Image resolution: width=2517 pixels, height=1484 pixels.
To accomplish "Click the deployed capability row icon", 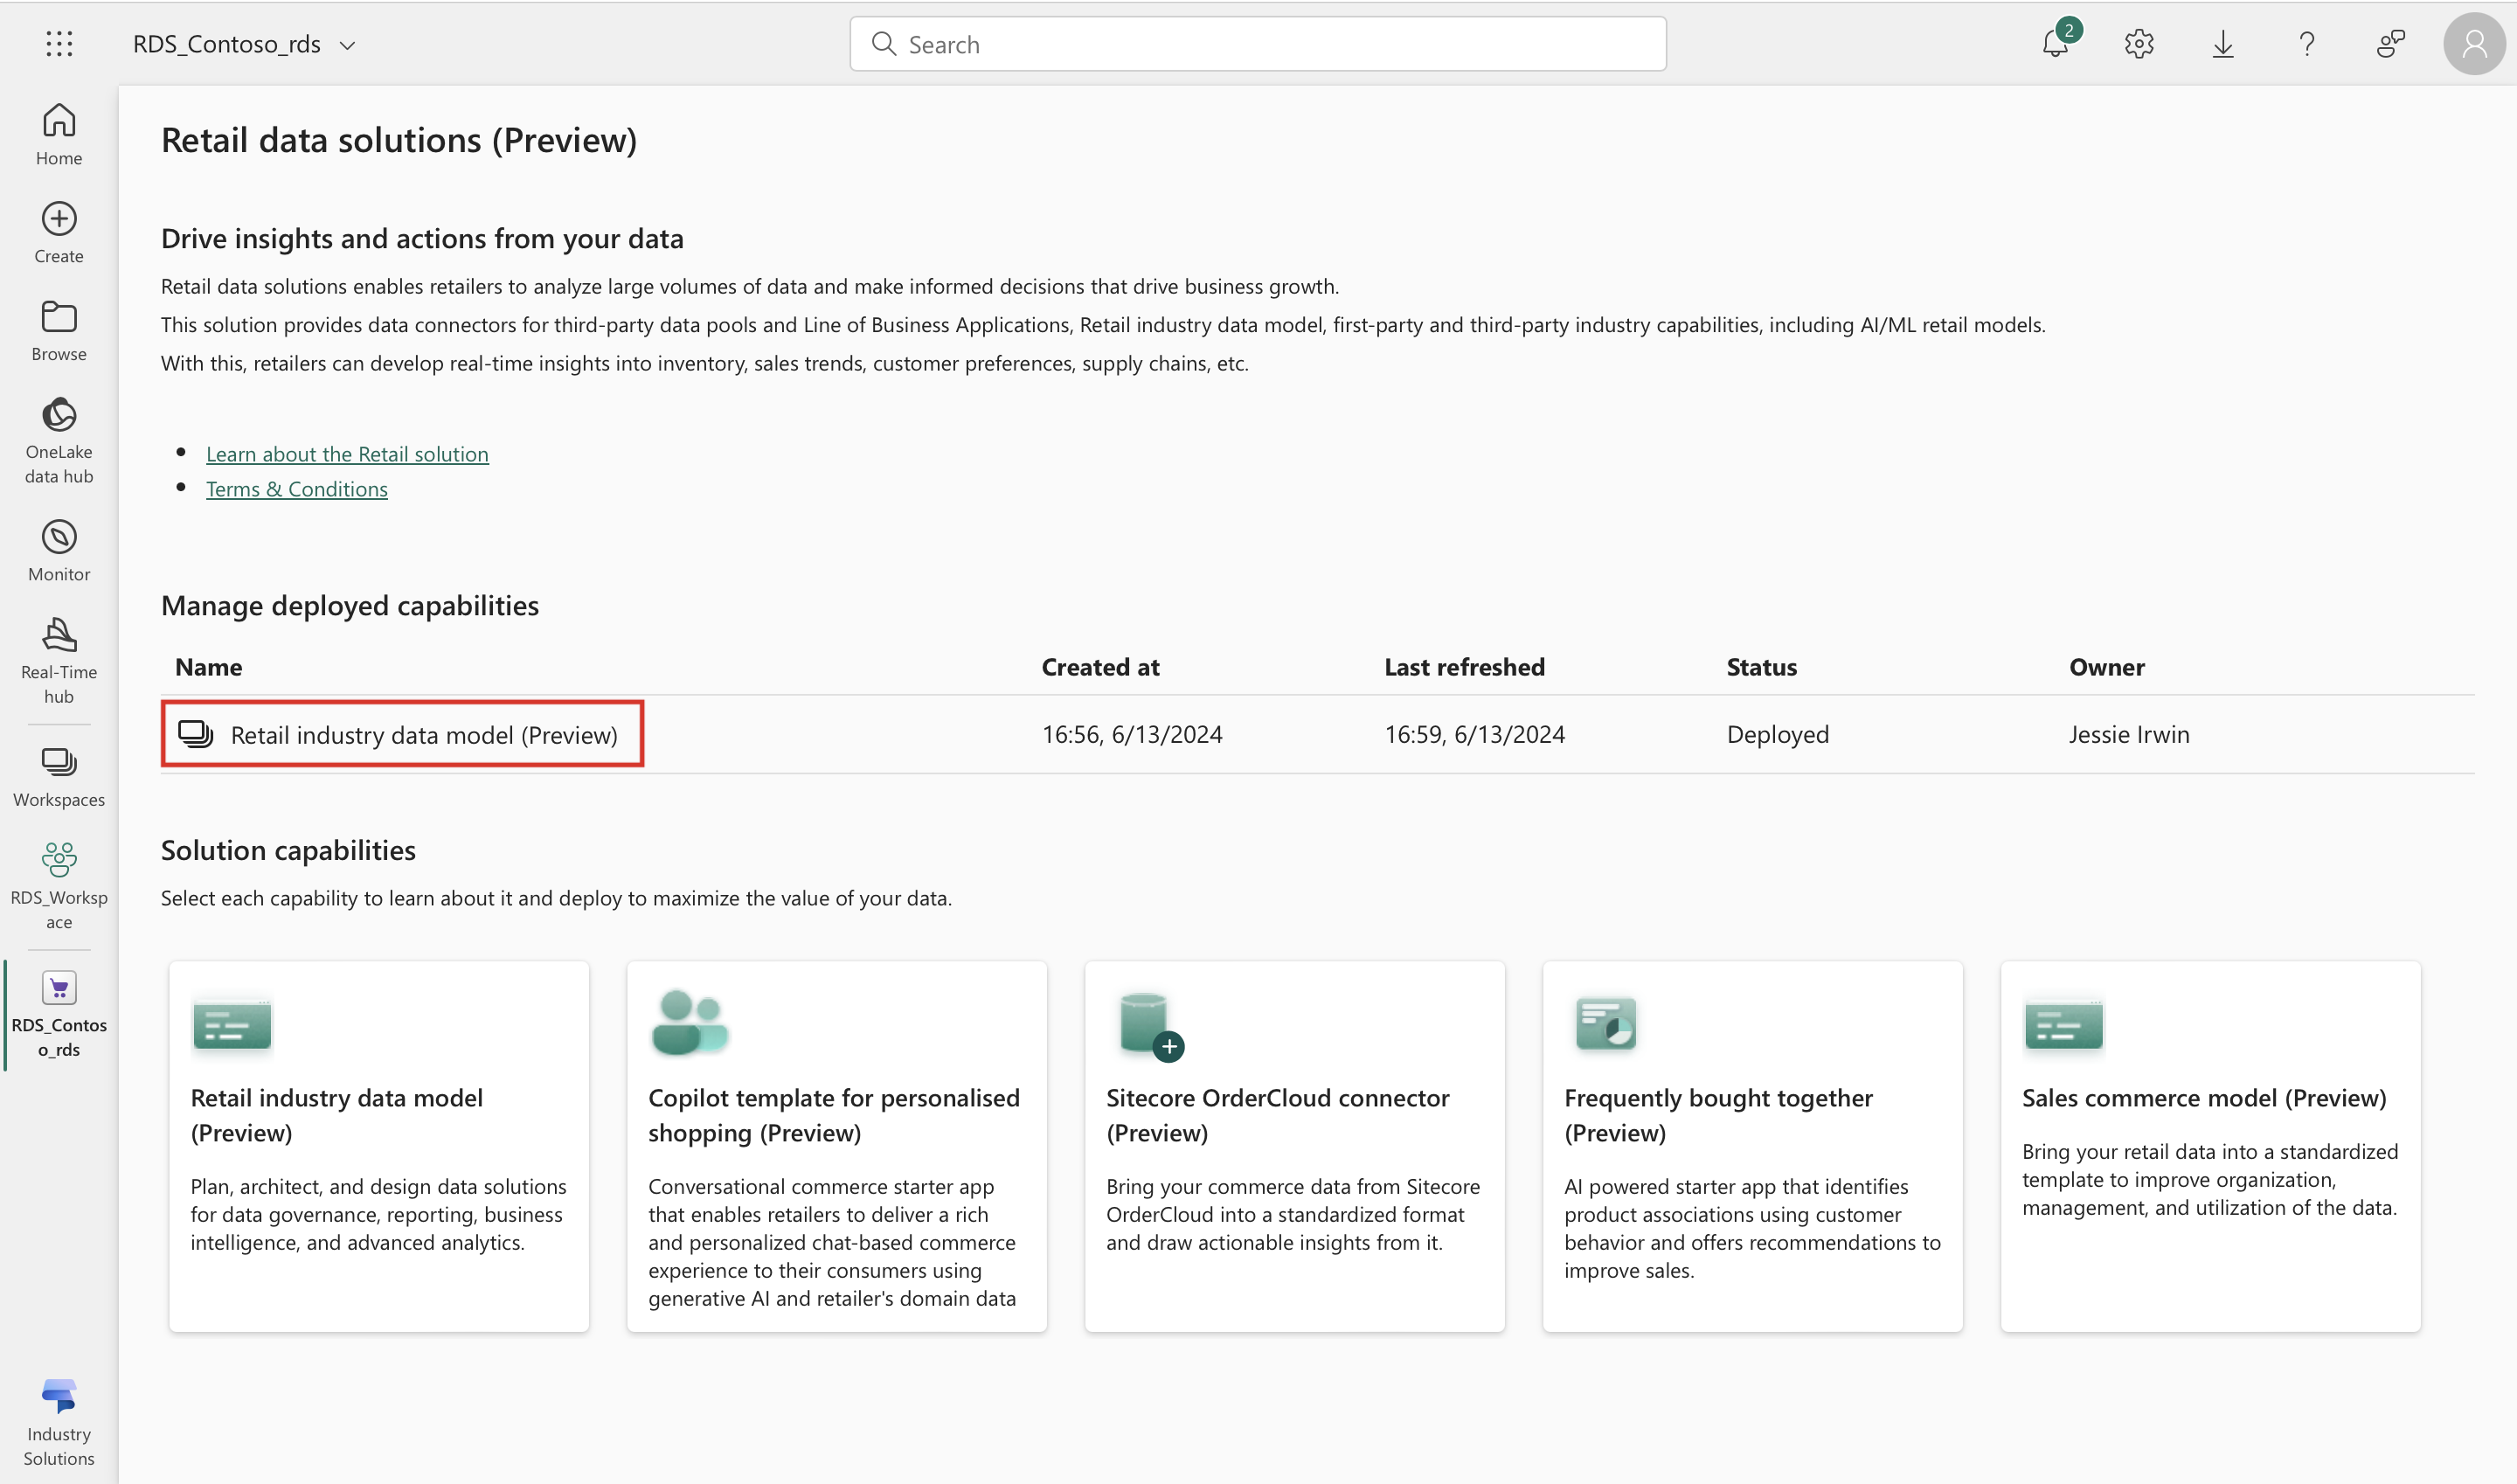I will coord(195,733).
